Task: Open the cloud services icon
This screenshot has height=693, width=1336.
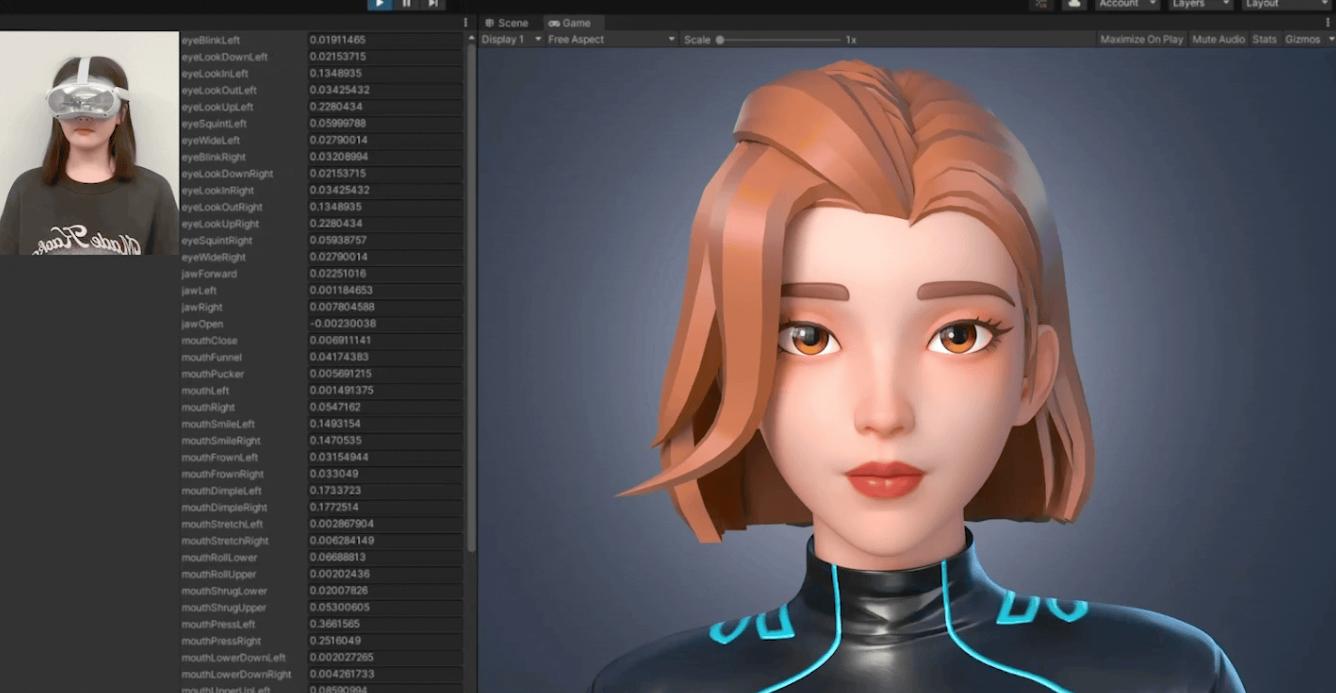Action: 1074,4
